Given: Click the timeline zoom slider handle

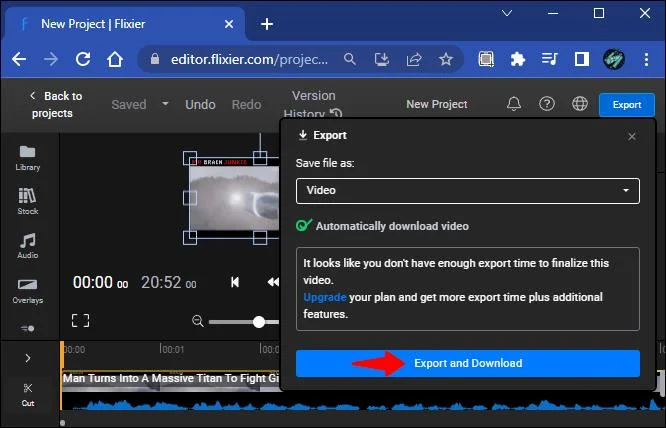Looking at the screenshot, I should [x=259, y=321].
